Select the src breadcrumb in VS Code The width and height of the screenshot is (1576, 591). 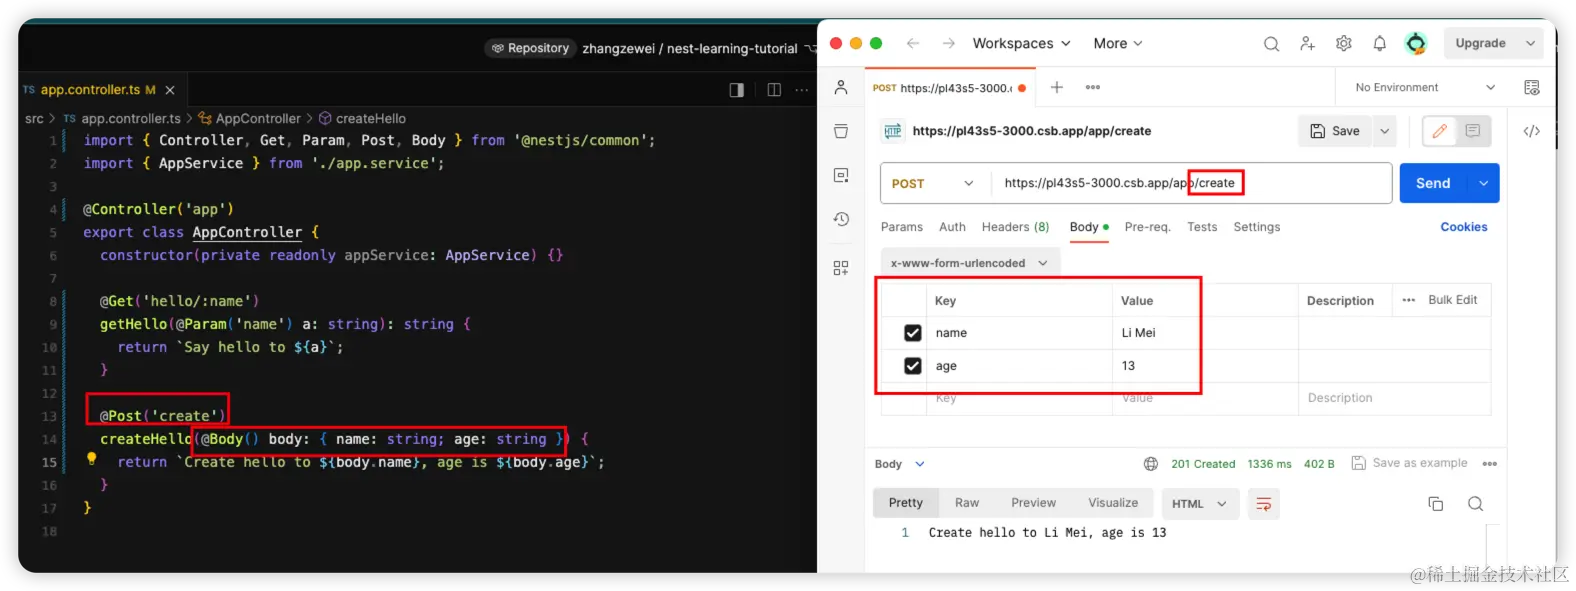[34, 118]
